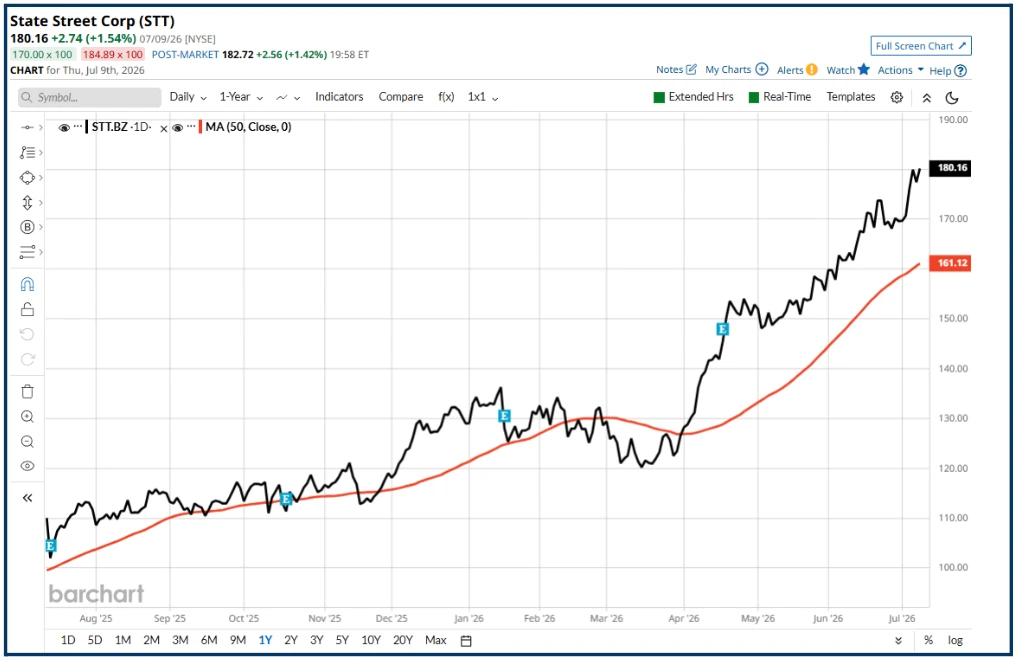This screenshot has height=660, width=1016.
Task: Click the red MA color bar
Action: click(x=200, y=127)
